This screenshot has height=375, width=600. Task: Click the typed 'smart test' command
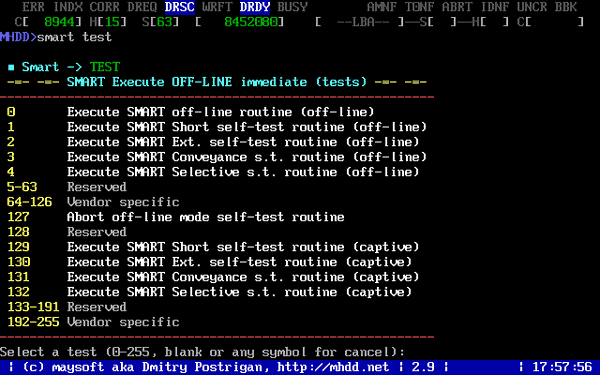click(75, 37)
